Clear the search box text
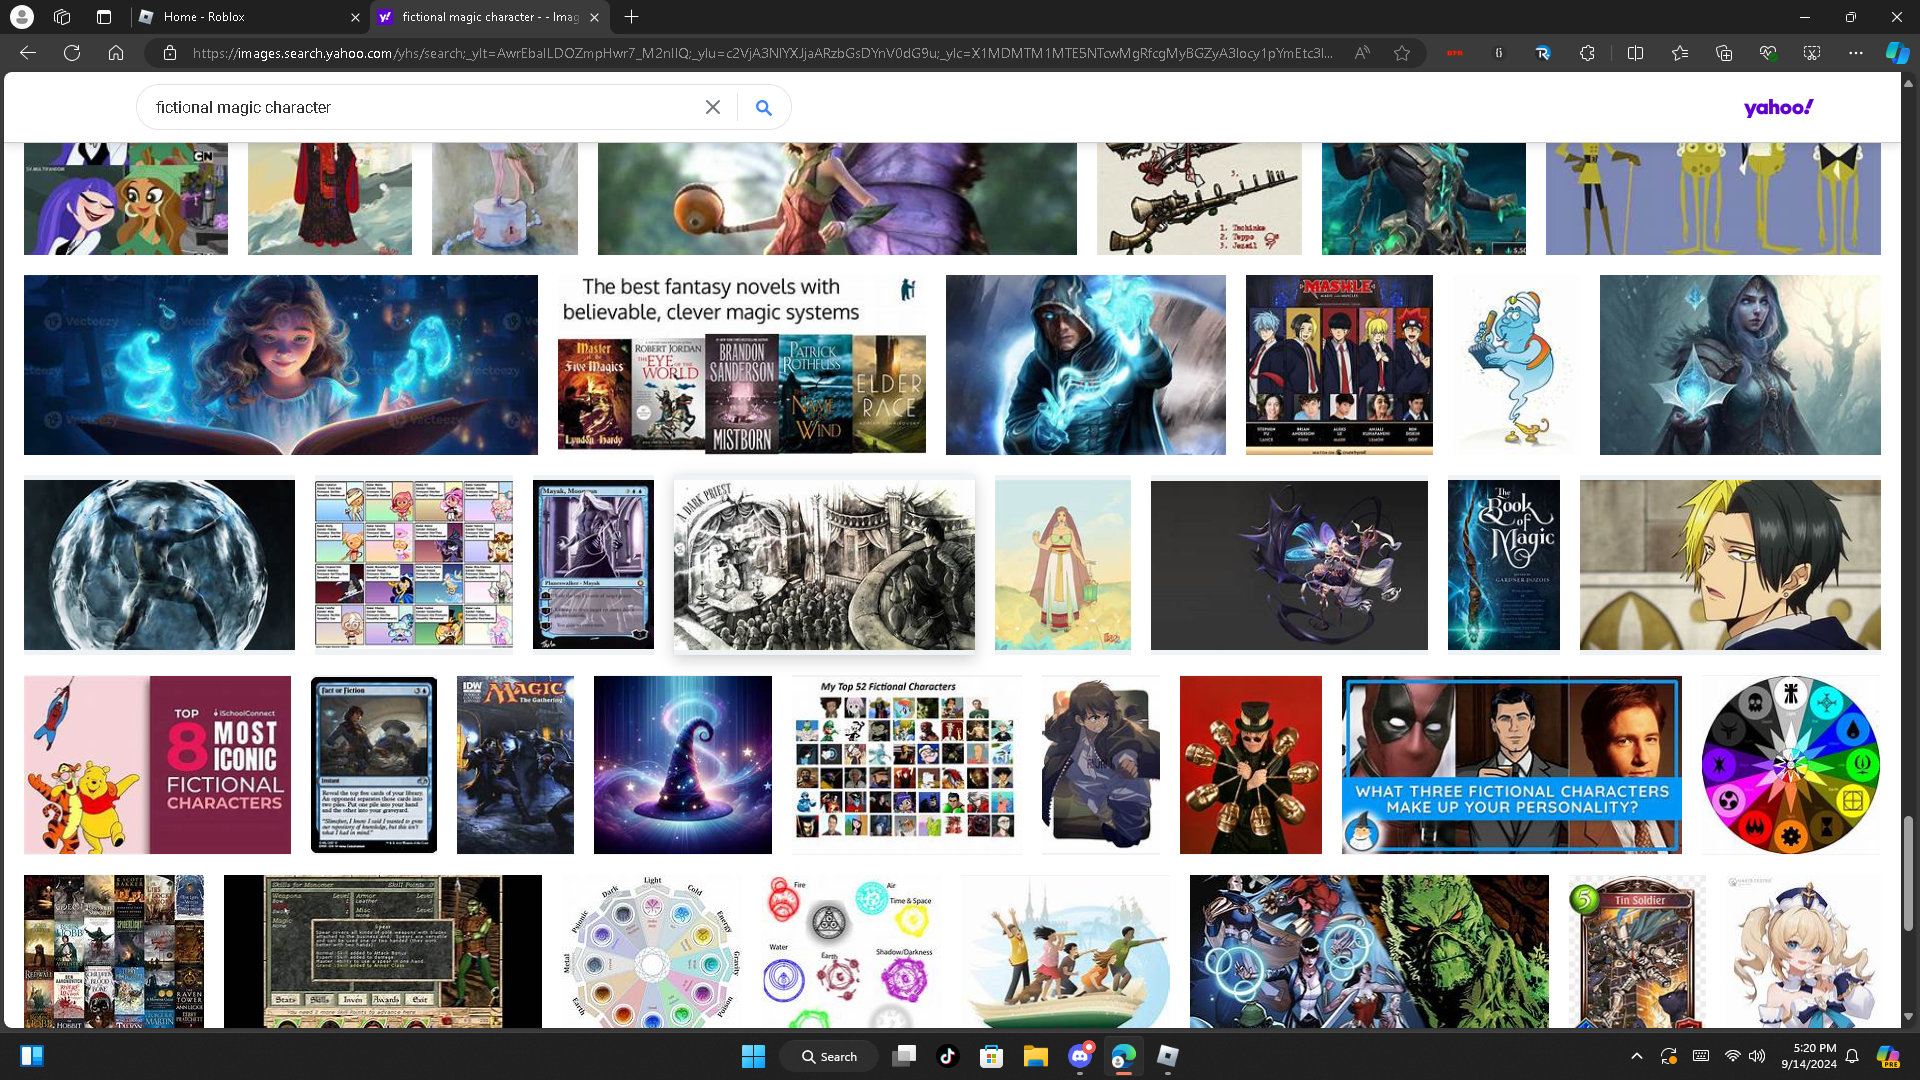This screenshot has height=1080, width=1920. pyautogui.click(x=712, y=108)
